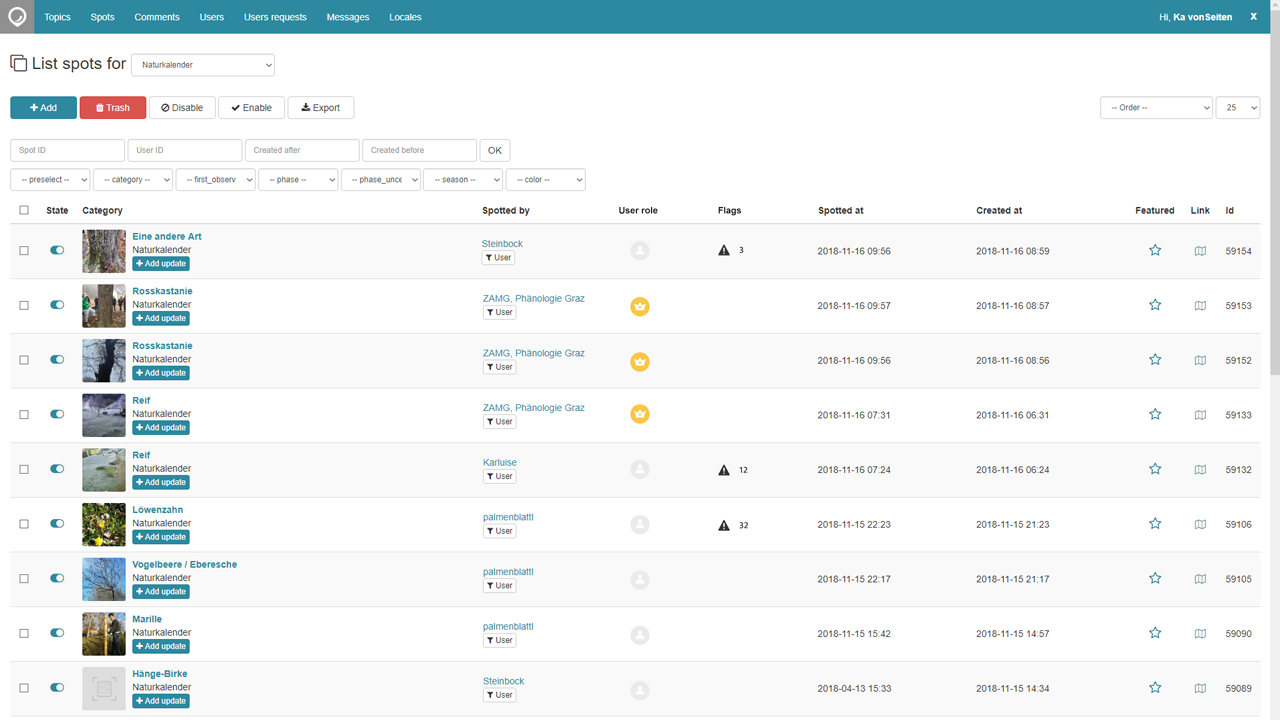Click the warning flag icon showing 32

point(724,525)
